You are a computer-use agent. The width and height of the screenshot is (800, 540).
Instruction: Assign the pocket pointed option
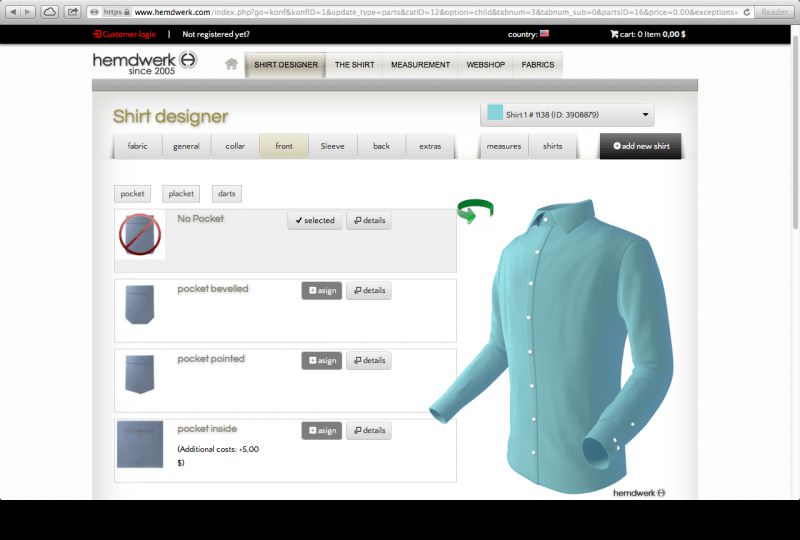point(322,360)
